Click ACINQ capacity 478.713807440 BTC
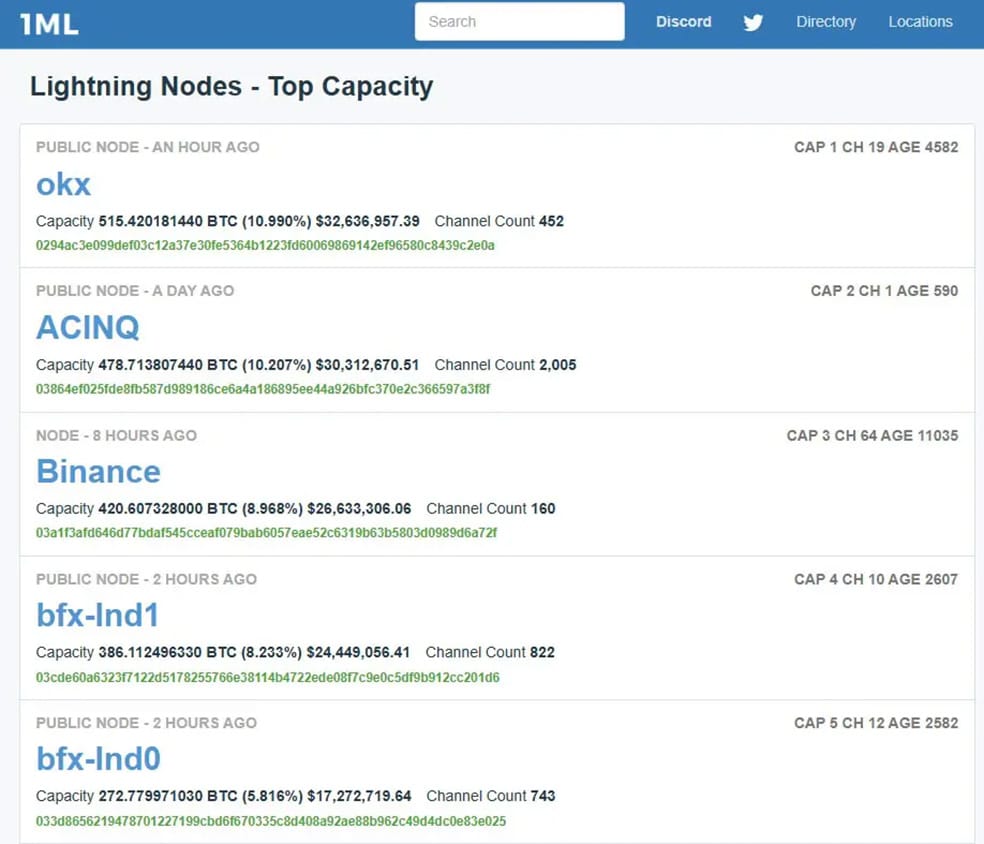984x844 pixels. click(168, 365)
